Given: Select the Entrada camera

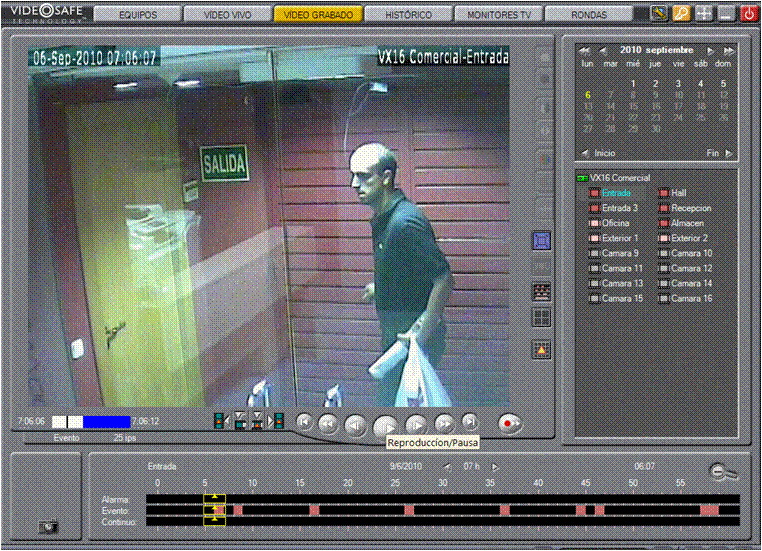Looking at the screenshot, I should pos(616,193).
